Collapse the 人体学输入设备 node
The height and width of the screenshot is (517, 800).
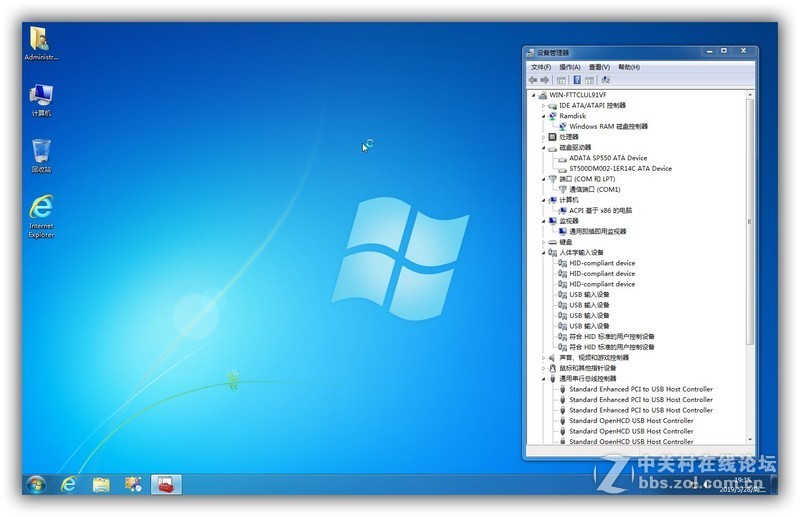tap(543, 253)
